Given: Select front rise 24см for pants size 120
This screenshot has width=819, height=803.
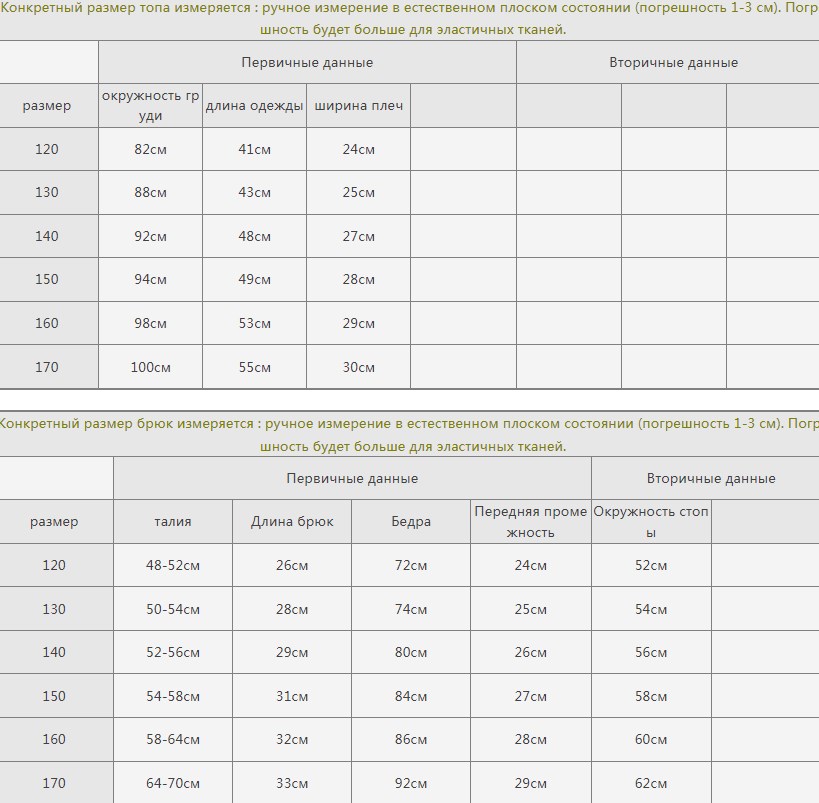Looking at the screenshot, I should pos(531,566).
